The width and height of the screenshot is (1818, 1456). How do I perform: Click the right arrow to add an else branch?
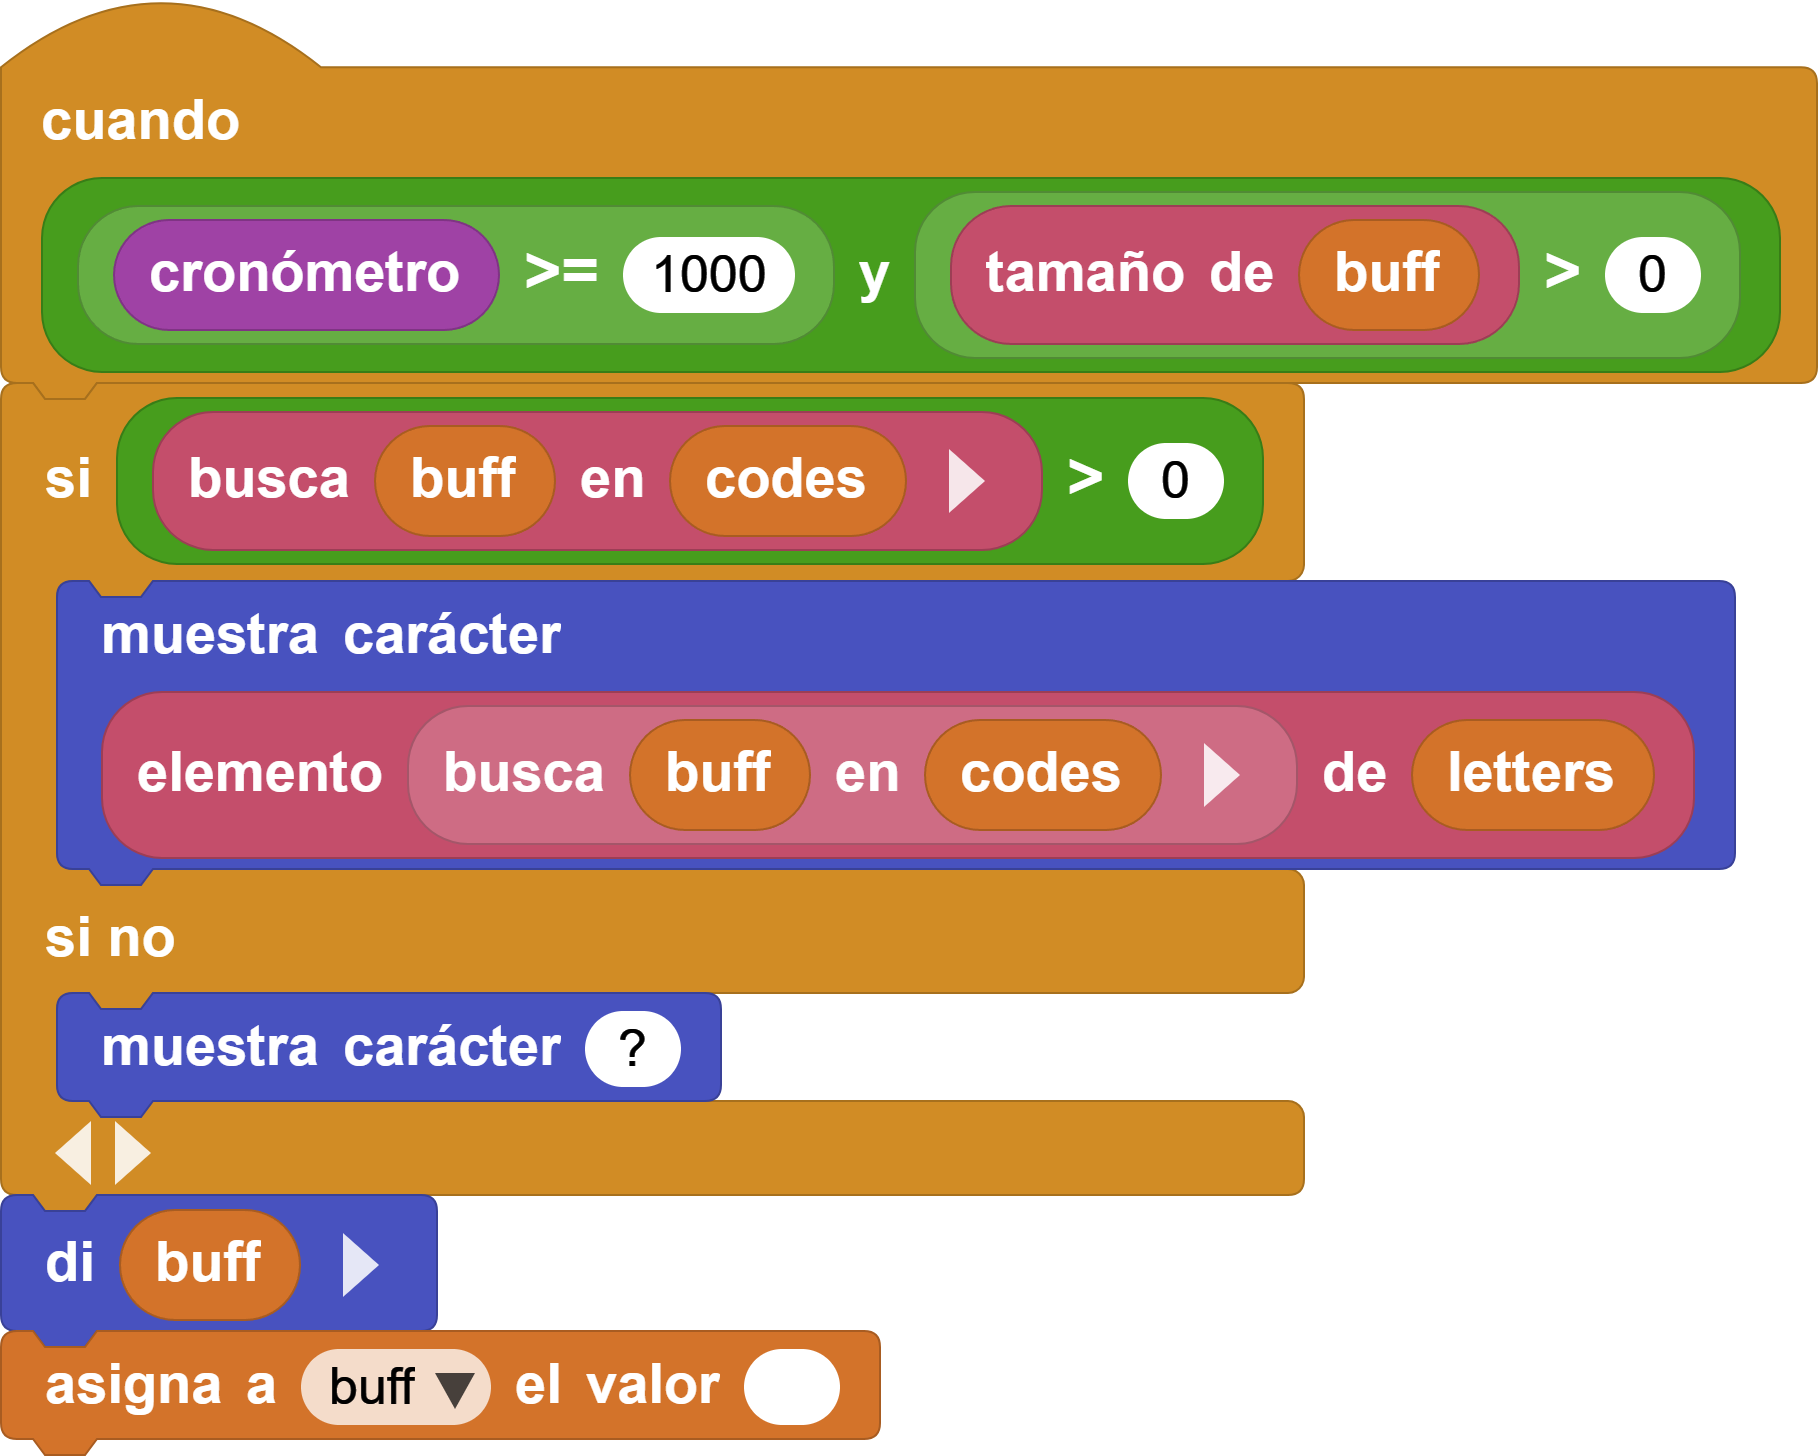132,1152
